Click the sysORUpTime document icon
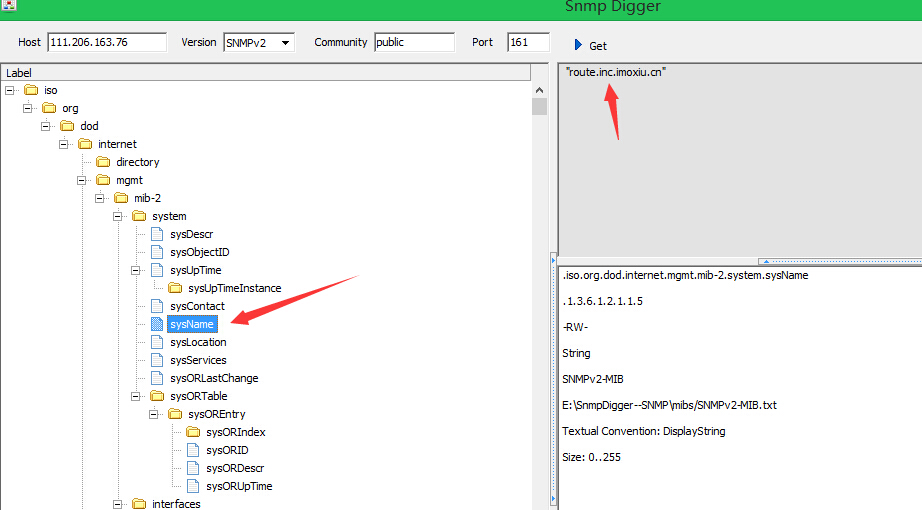The width and height of the screenshot is (922, 510). click(x=193, y=486)
